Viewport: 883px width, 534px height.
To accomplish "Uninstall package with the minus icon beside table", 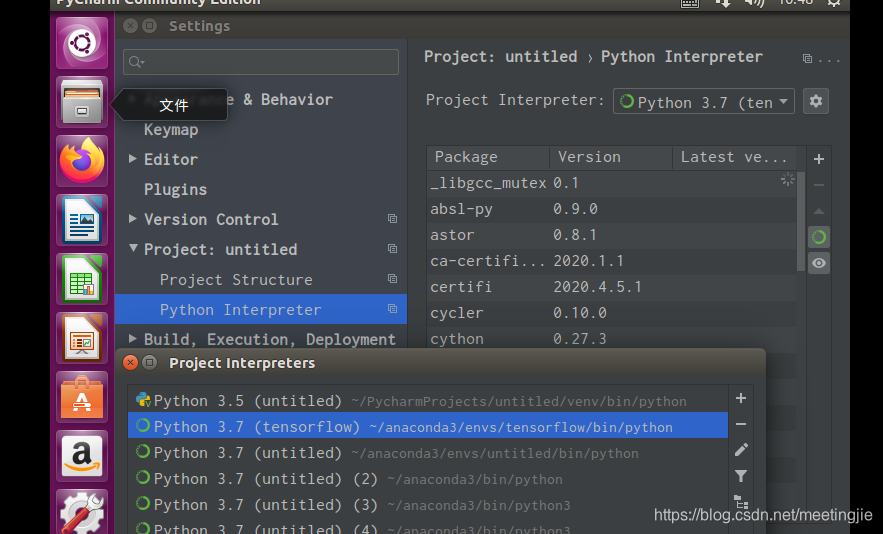I will tap(819, 185).
